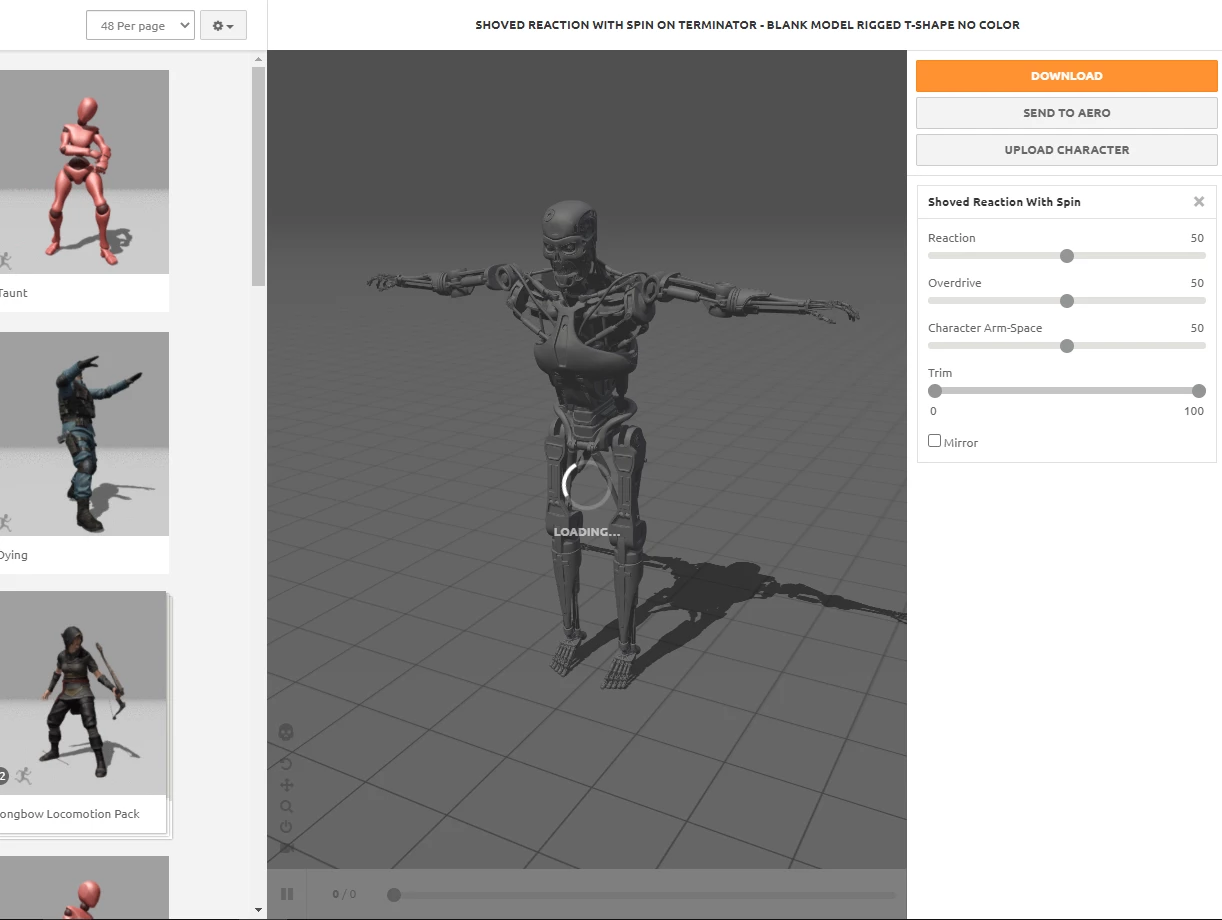The image size is (1222, 920).
Task: Click the Overdrive label
Action: [955, 283]
